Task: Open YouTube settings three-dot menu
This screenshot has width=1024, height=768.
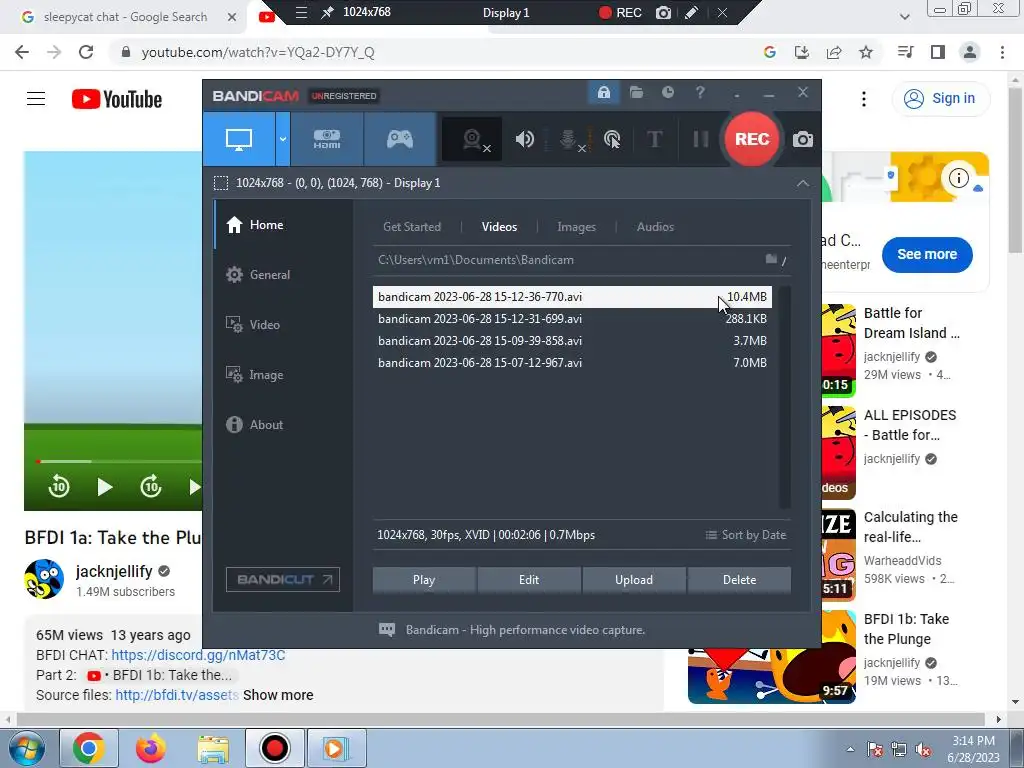Action: click(x=863, y=99)
